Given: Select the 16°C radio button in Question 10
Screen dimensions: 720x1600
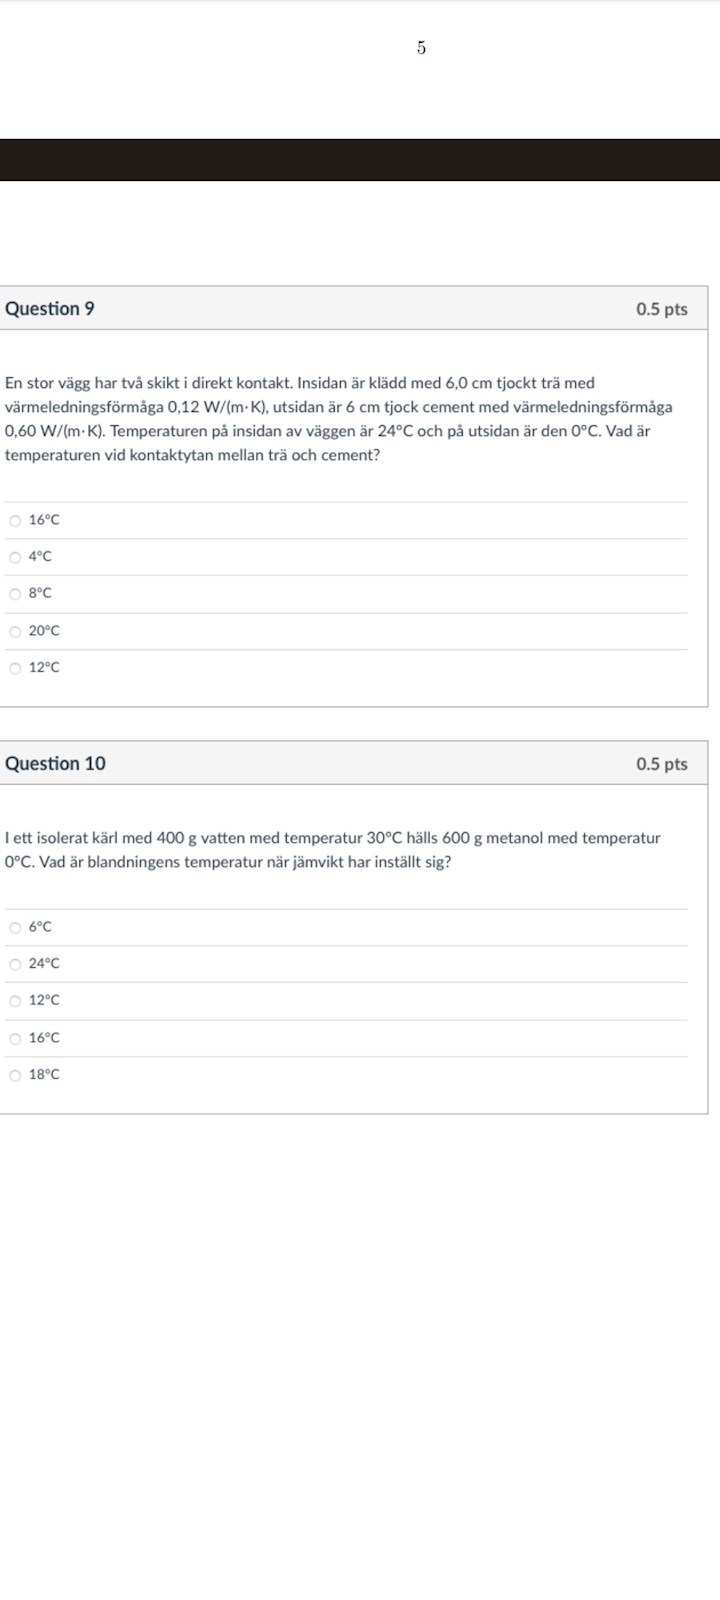Looking at the screenshot, I should click(x=15, y=1038).
